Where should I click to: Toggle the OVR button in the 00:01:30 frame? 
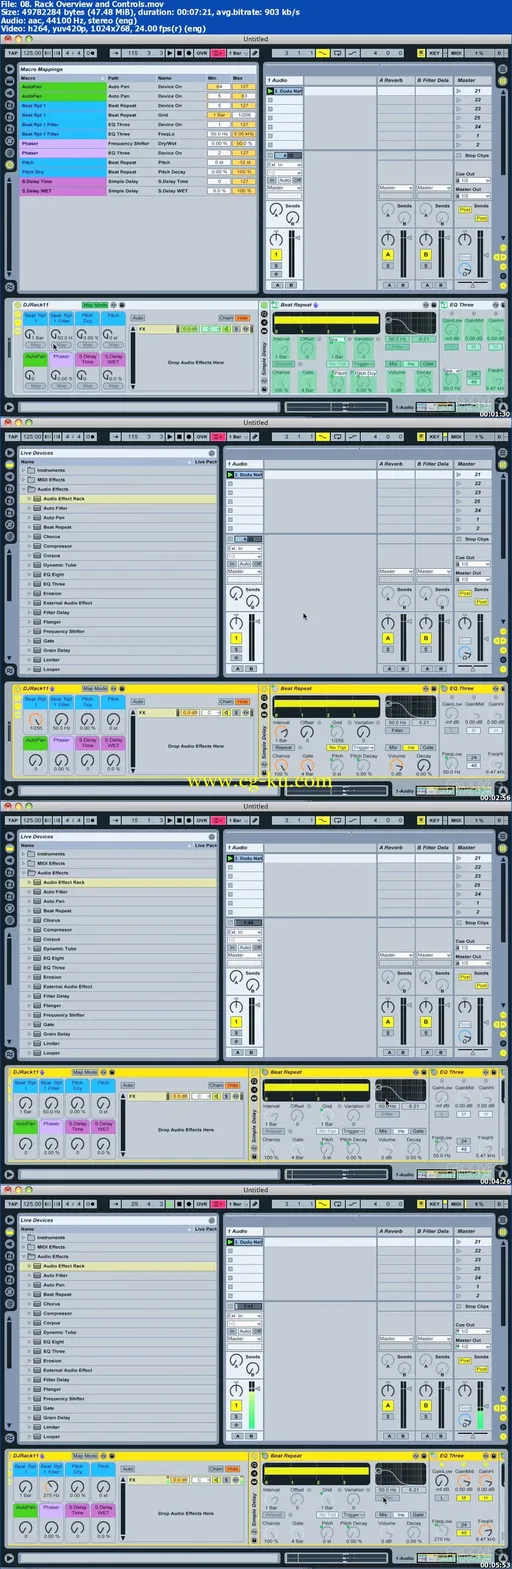(x=201, y=53)
